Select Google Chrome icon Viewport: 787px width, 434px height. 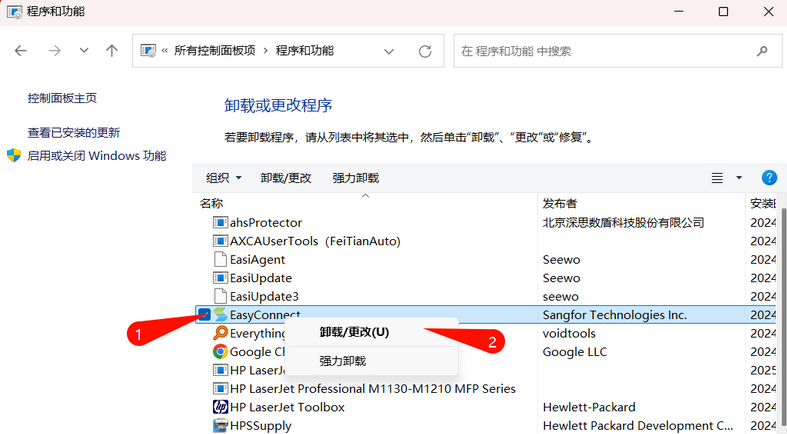pos(220,351)
